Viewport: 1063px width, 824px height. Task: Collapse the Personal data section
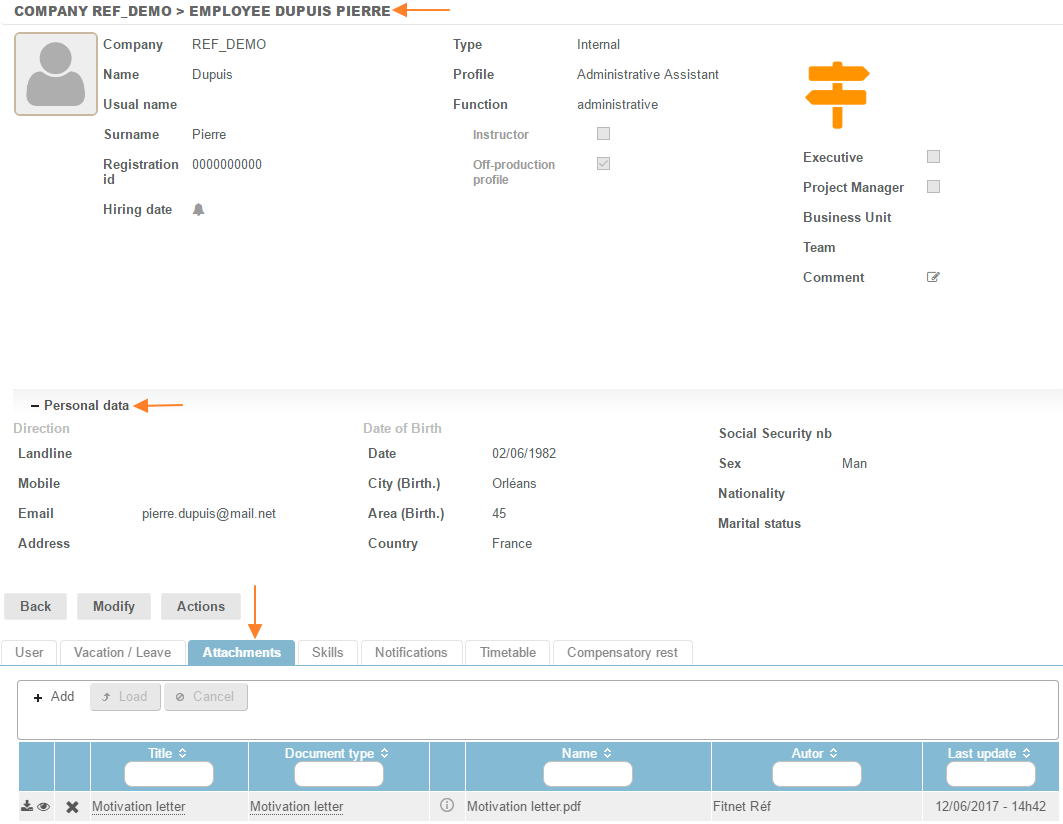coord(35,406)
